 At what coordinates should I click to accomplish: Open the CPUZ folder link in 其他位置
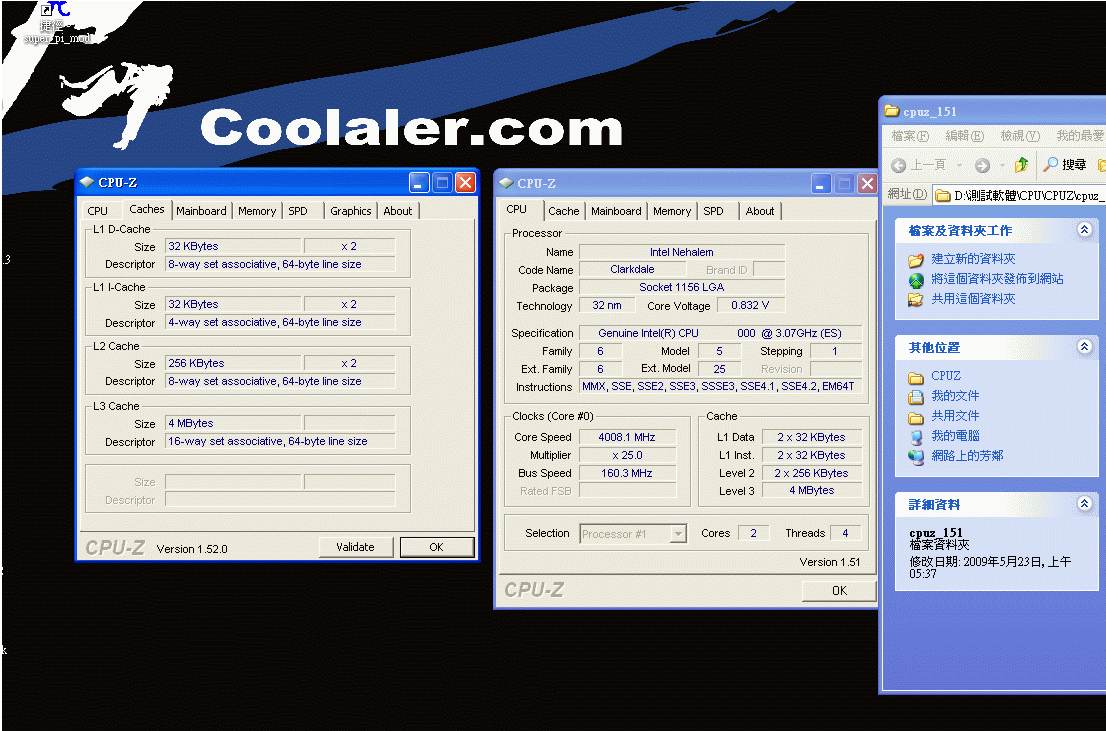pyautogui.click(x=945, y=376)
